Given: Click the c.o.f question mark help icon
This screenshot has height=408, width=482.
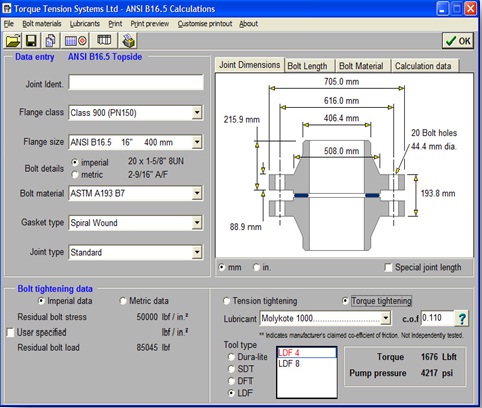Looking at the screenshot, I should pyautogui.click(x=462, y=319).
